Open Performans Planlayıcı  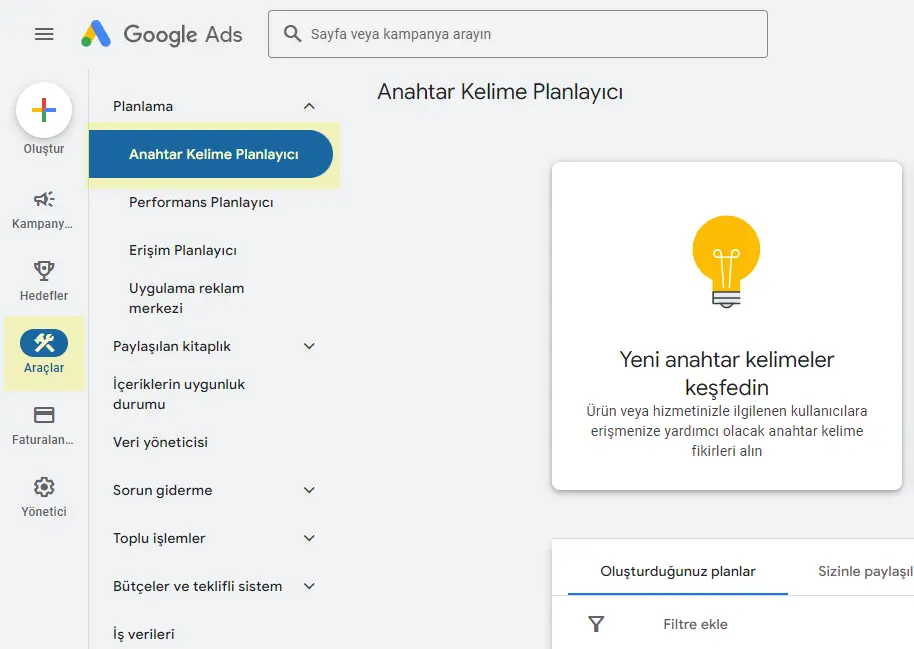[x=201, y=202]
